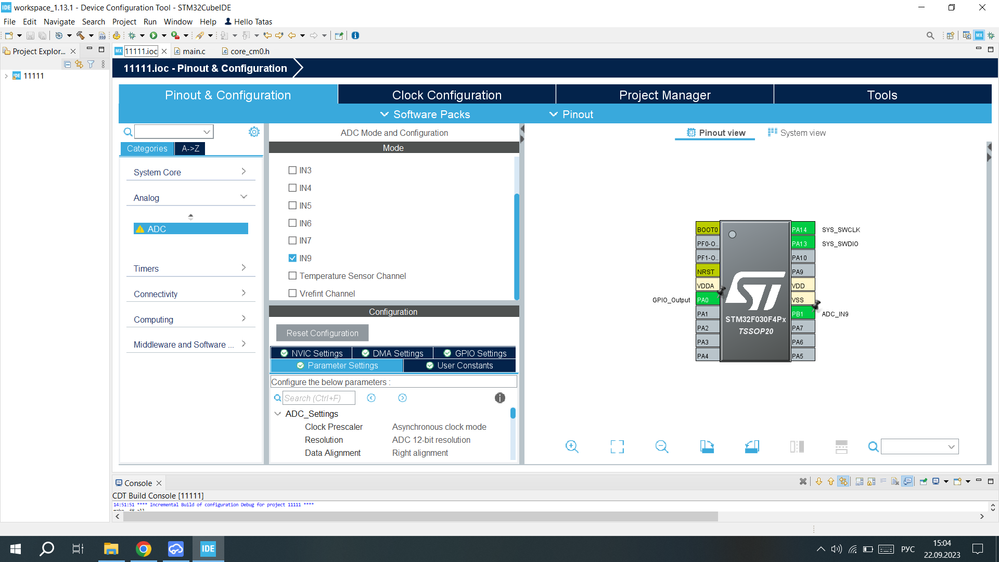Click the Project Explorer filter icon
Viewport: 999px width, 562px height.
(x=91, y=64)
